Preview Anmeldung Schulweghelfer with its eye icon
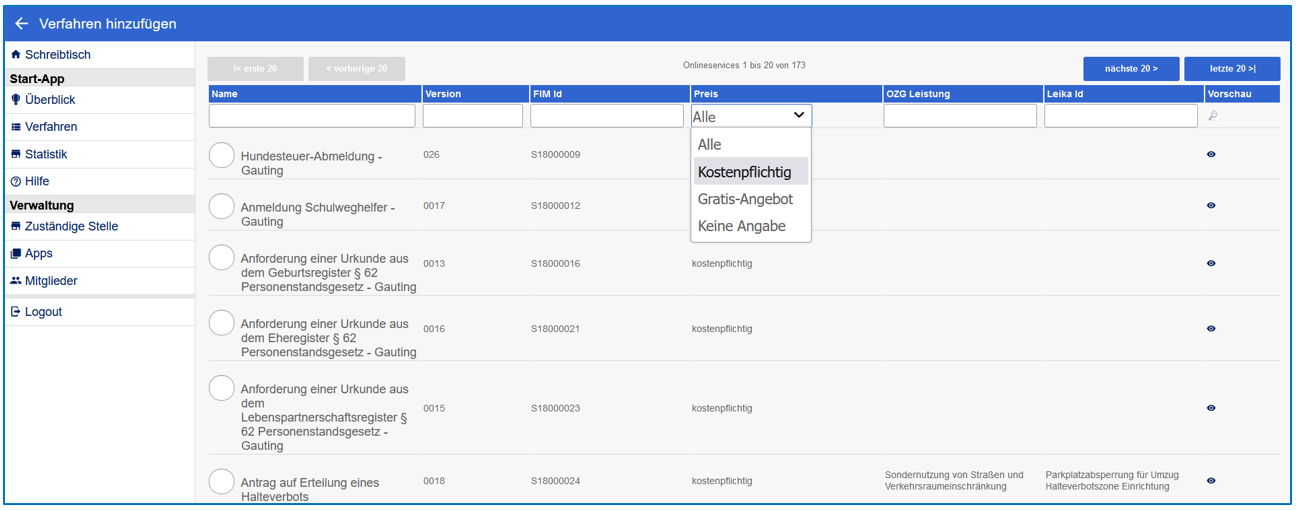Image resolution: width=1296 pixels, height=510 pixels. point(1211,206)
